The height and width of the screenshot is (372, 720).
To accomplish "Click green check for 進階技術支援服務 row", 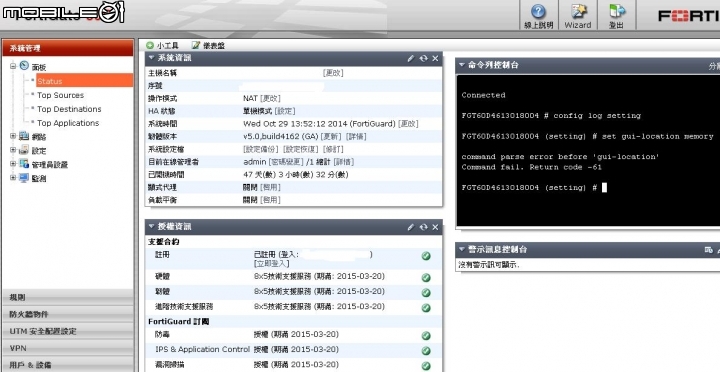I will coord(426,308).
